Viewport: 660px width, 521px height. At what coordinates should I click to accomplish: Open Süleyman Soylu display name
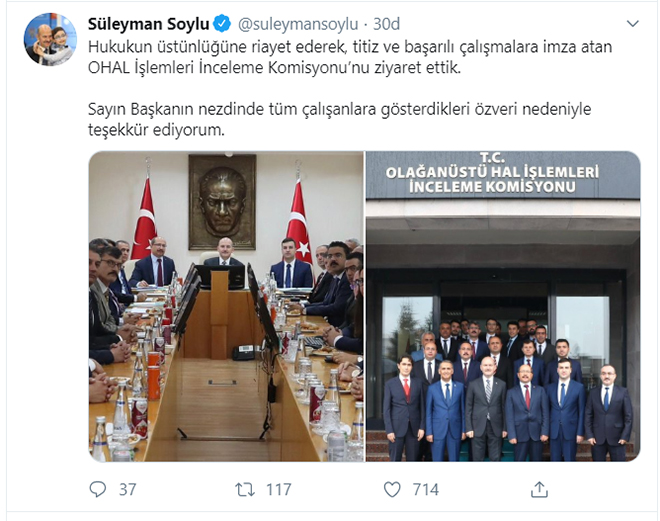coord(148,24)
